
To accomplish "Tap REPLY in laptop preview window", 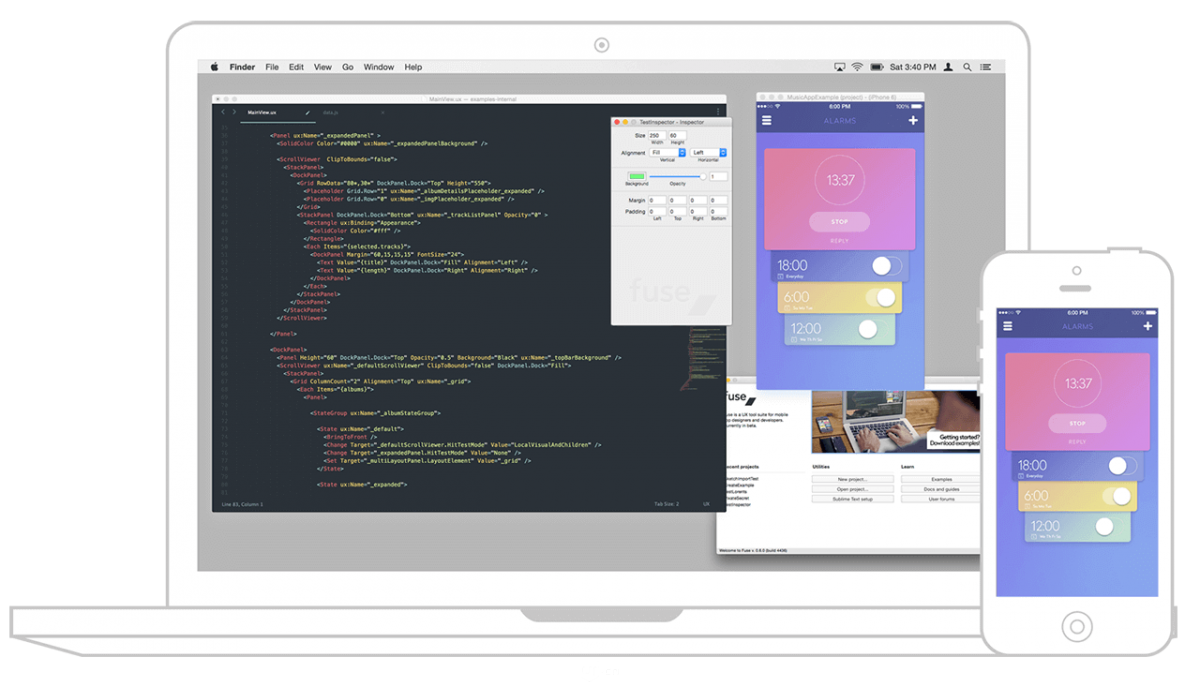I will pyautogui.click(x=840, y=241).
